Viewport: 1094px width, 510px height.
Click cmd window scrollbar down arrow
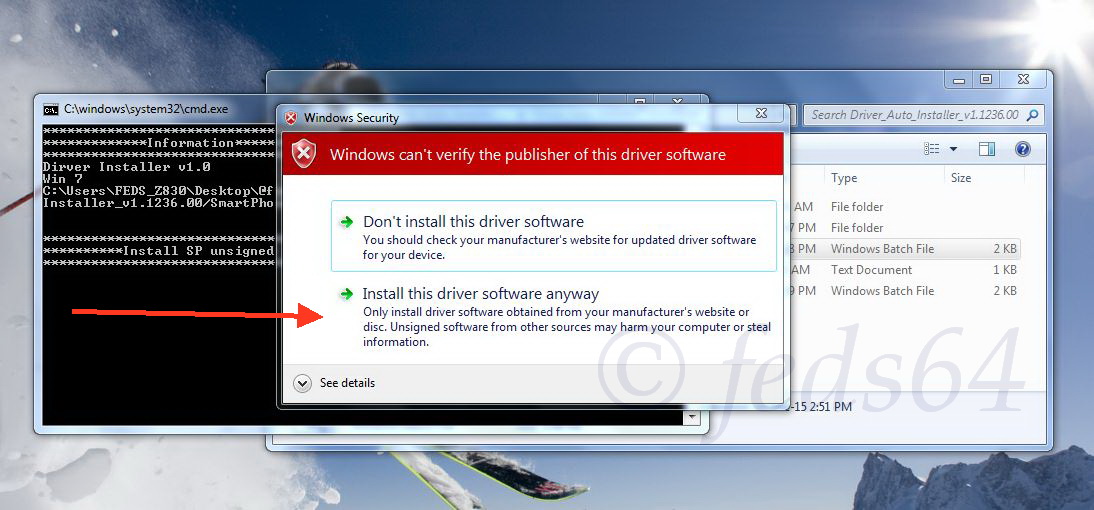click(691, 417)
